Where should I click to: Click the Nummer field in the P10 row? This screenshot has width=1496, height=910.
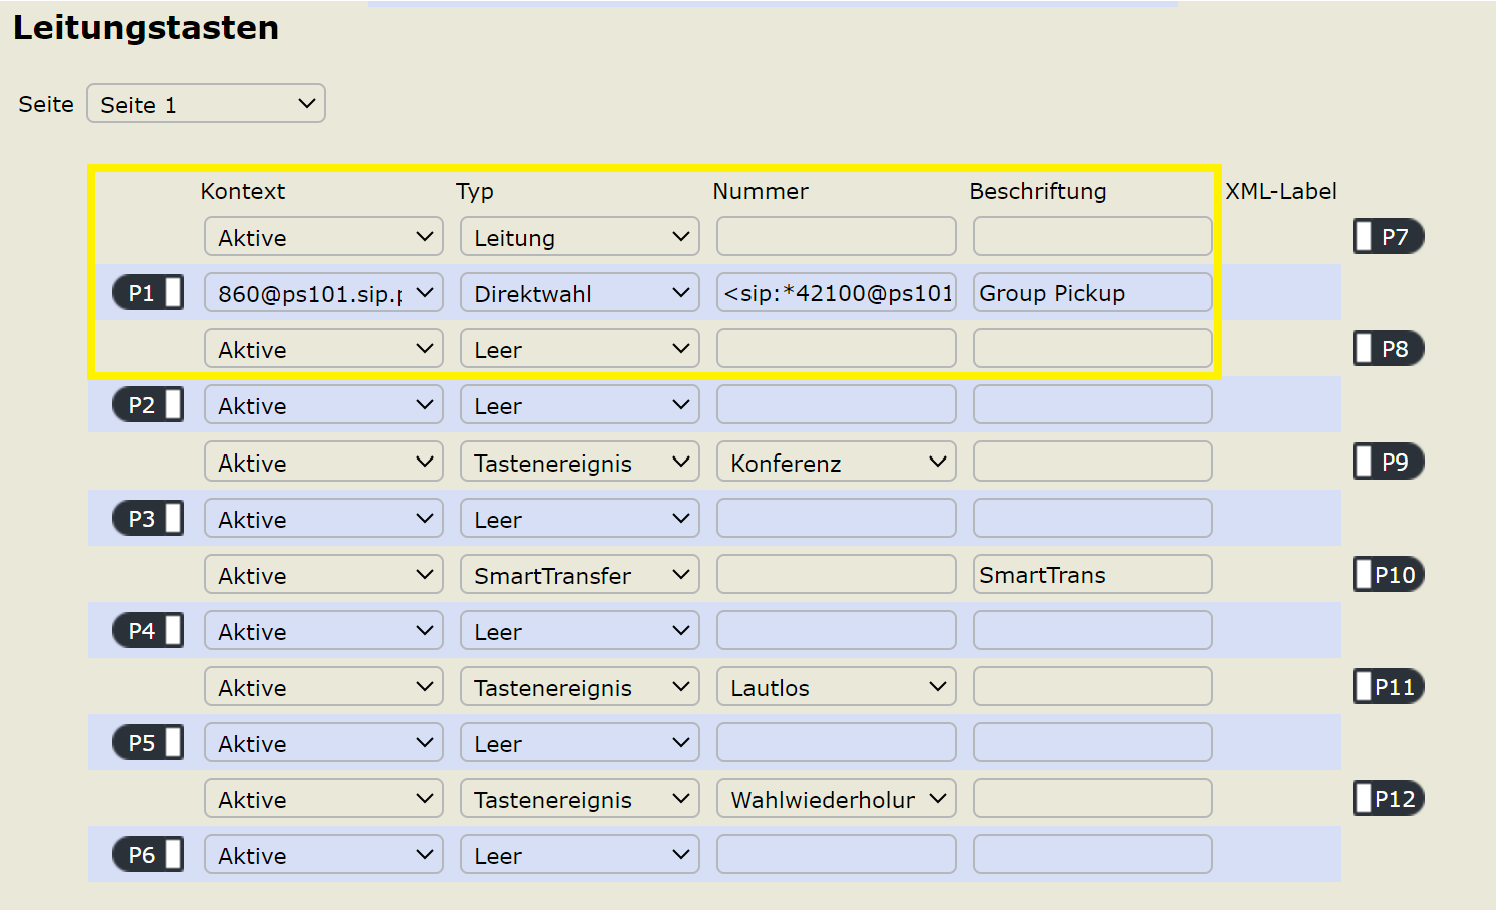[836, 574]
